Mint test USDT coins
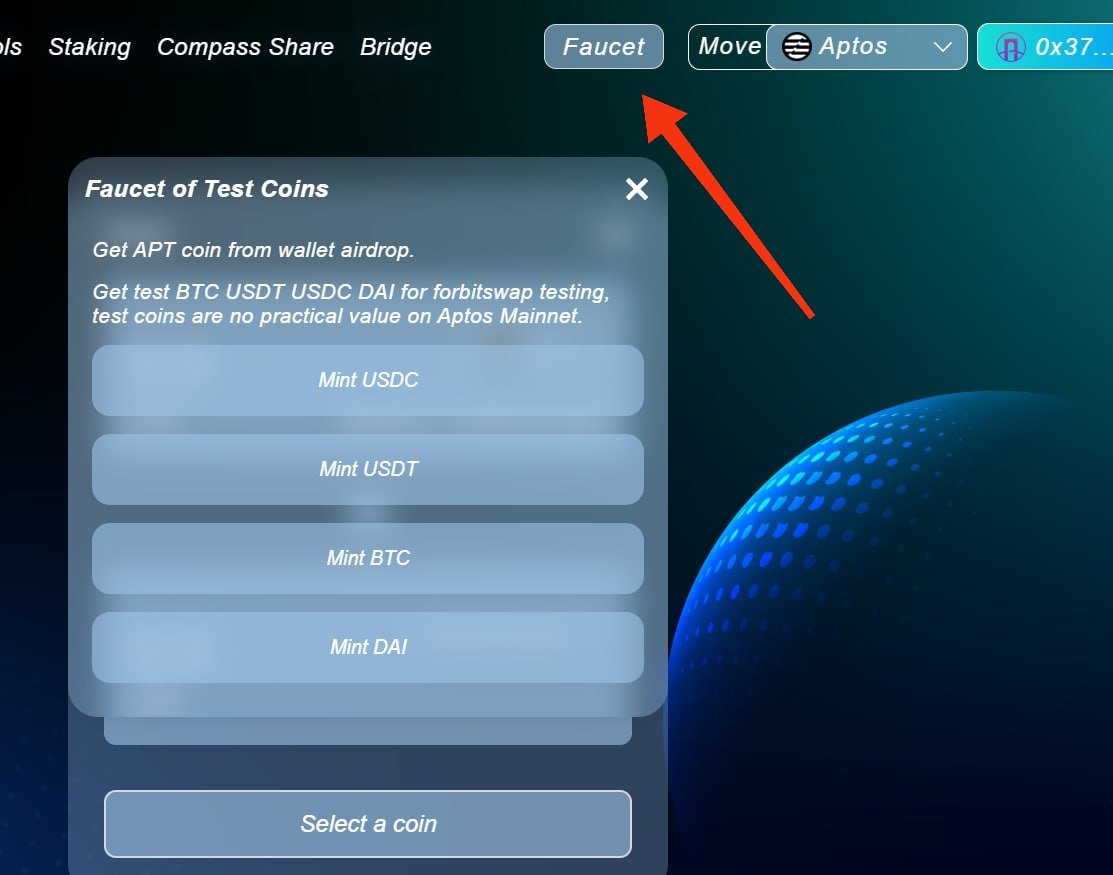 368,469
